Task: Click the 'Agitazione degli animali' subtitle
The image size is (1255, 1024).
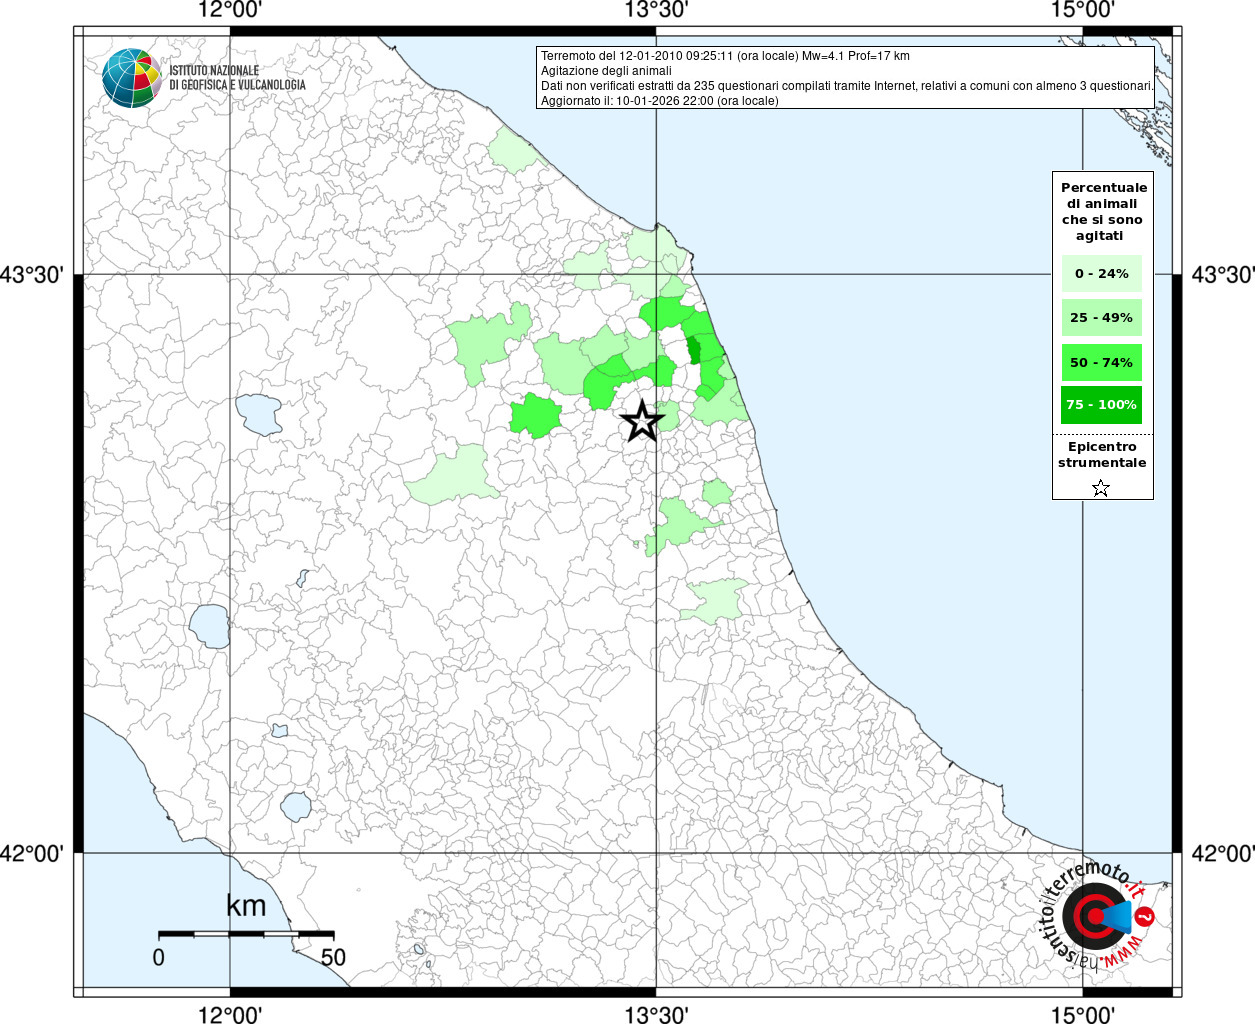Action: (x=606, y=71)
